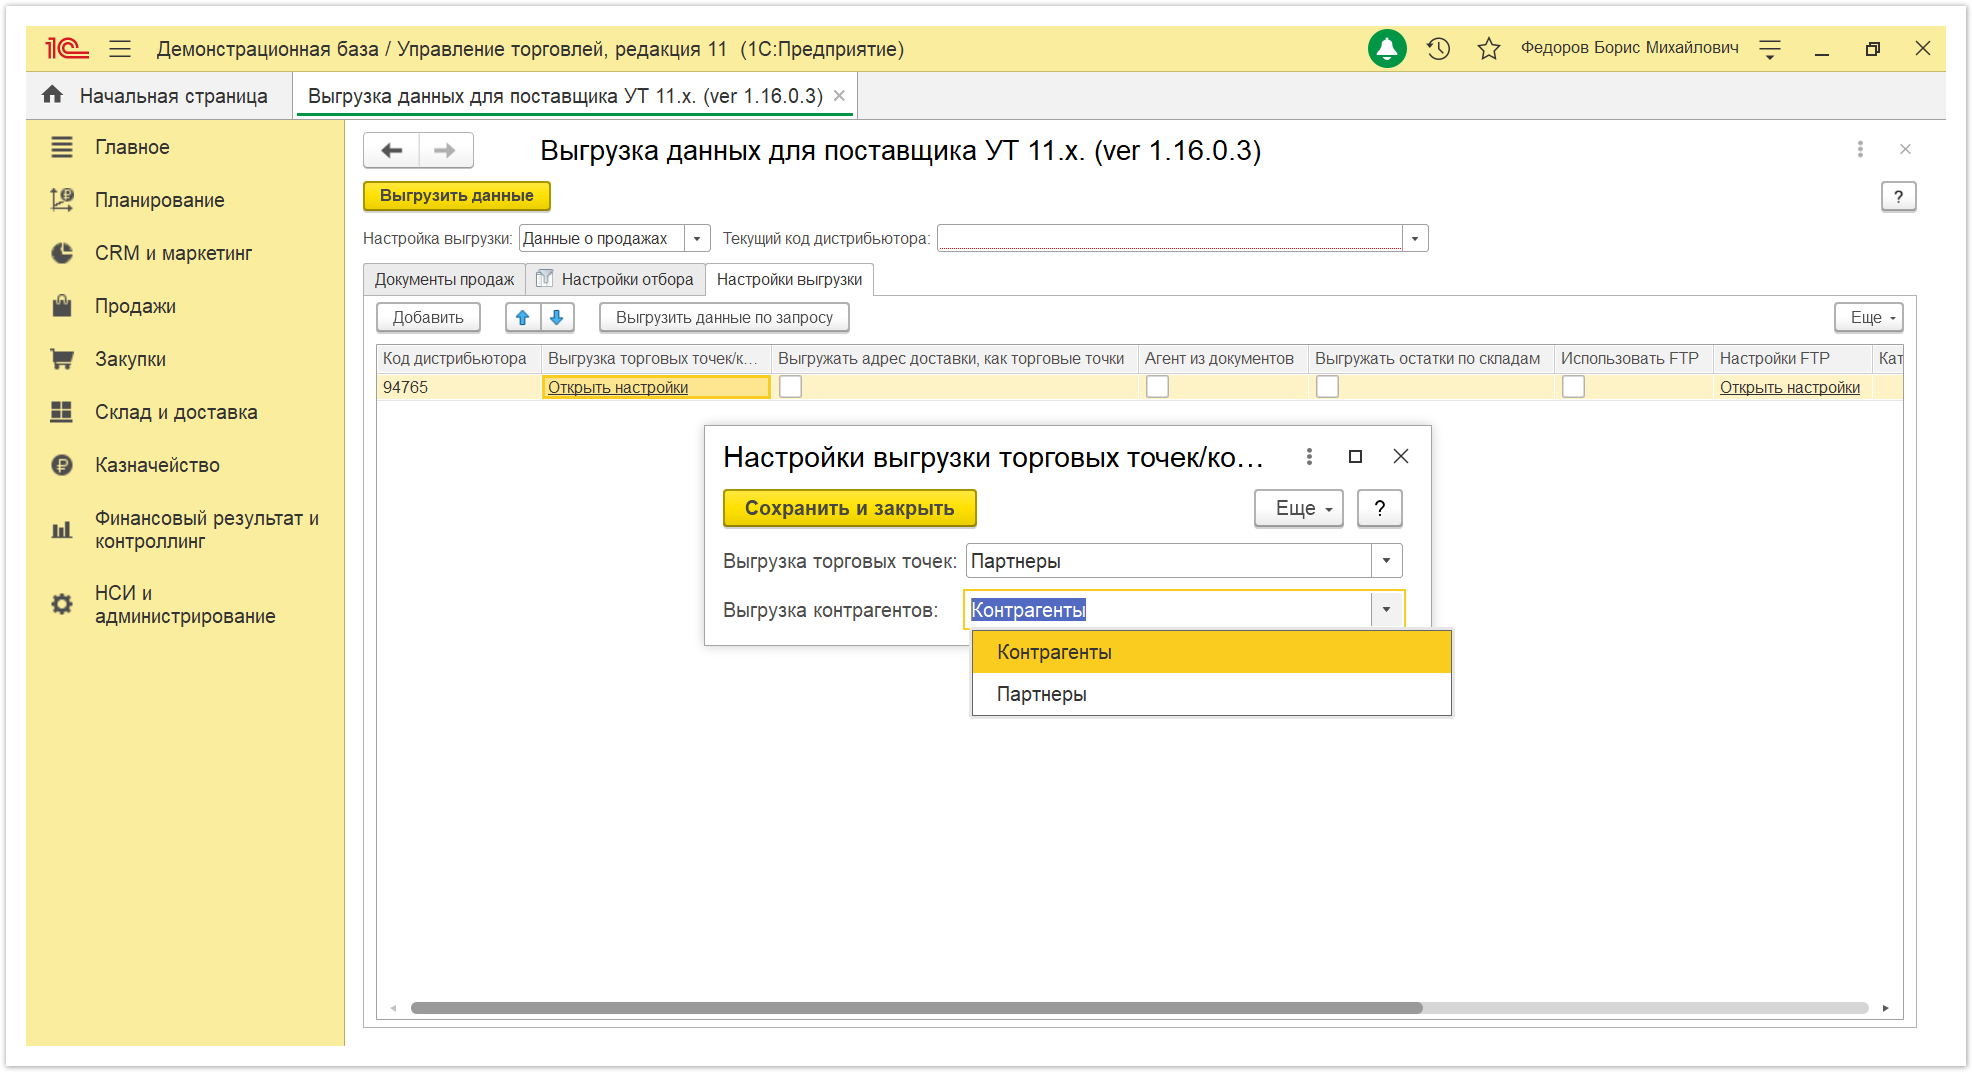Open Казначейство section
This screenshot has height=1072, width=1972.
(157, 465)
